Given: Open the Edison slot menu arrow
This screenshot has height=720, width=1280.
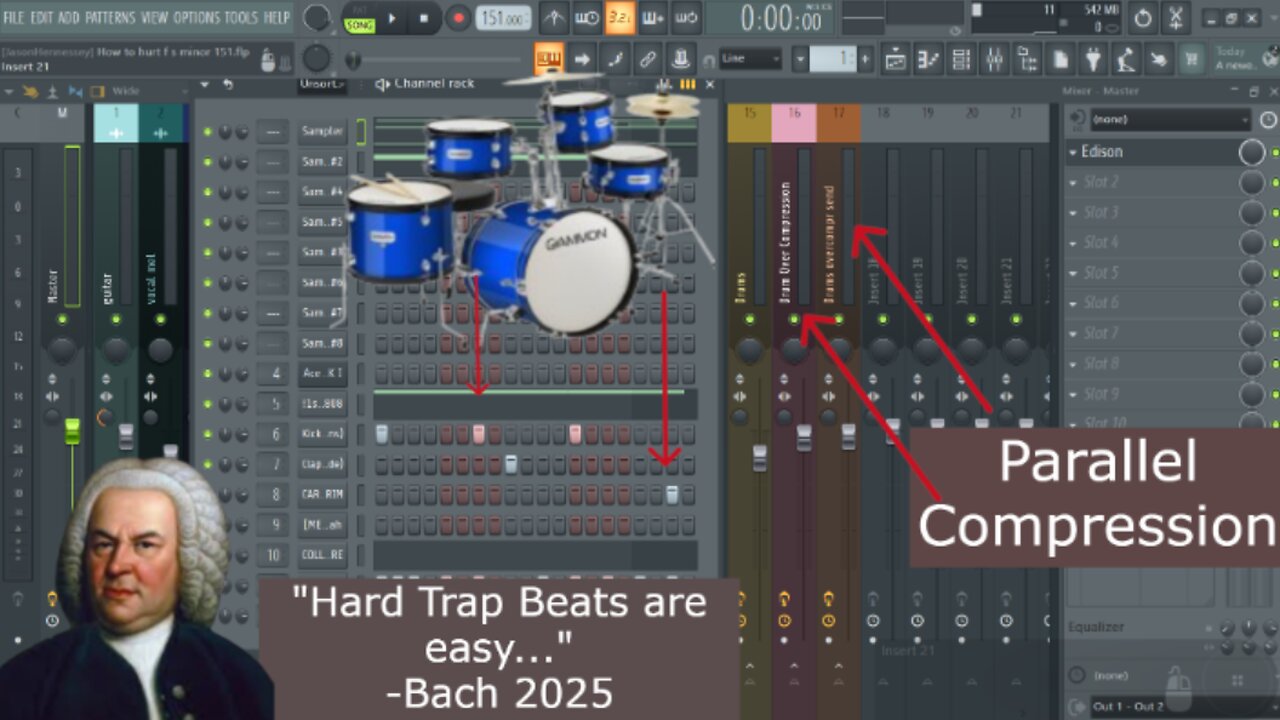Looking at the screenshot, I should click(x=1073, y=152).
